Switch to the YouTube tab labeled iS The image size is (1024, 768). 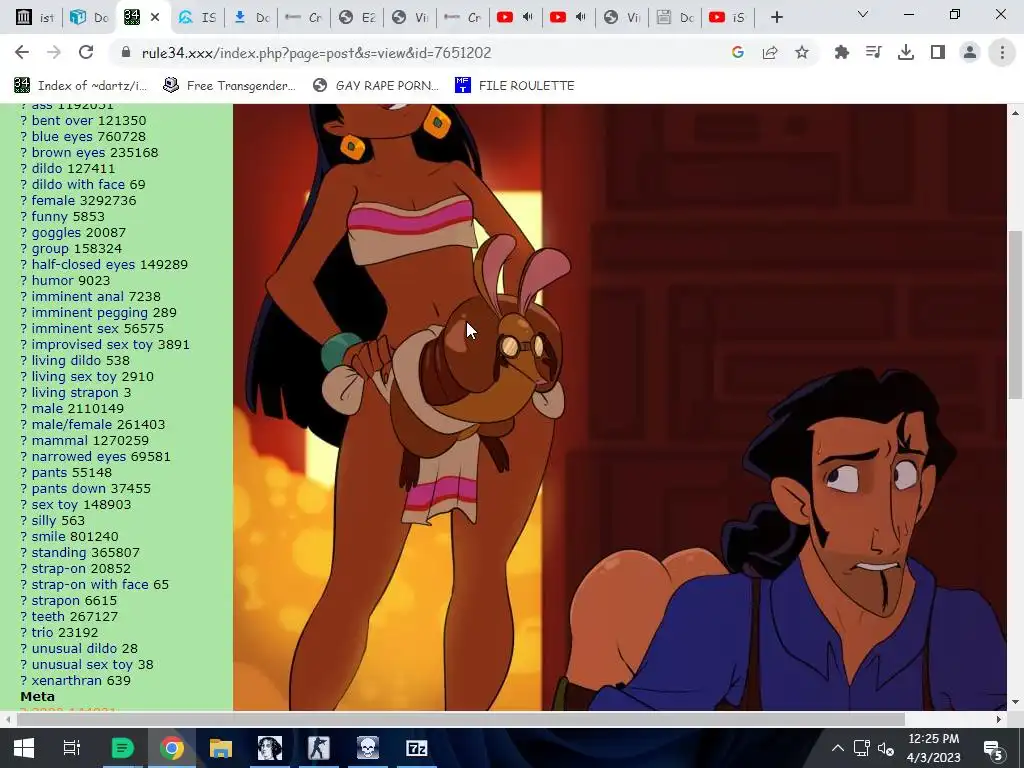(728, 17)
